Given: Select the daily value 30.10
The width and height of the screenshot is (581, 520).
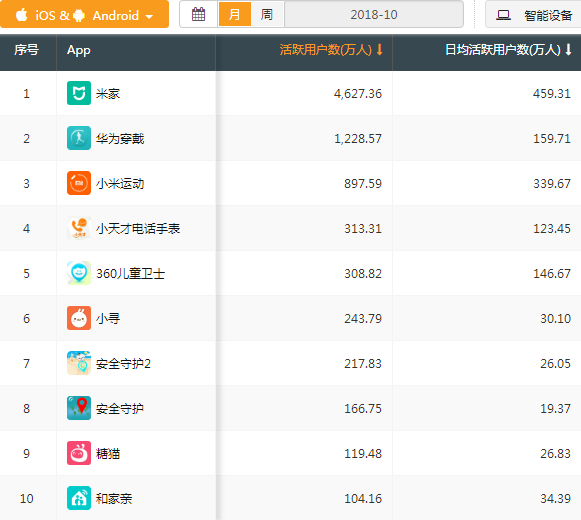Looking at the screenshot, I should point(555,318).
